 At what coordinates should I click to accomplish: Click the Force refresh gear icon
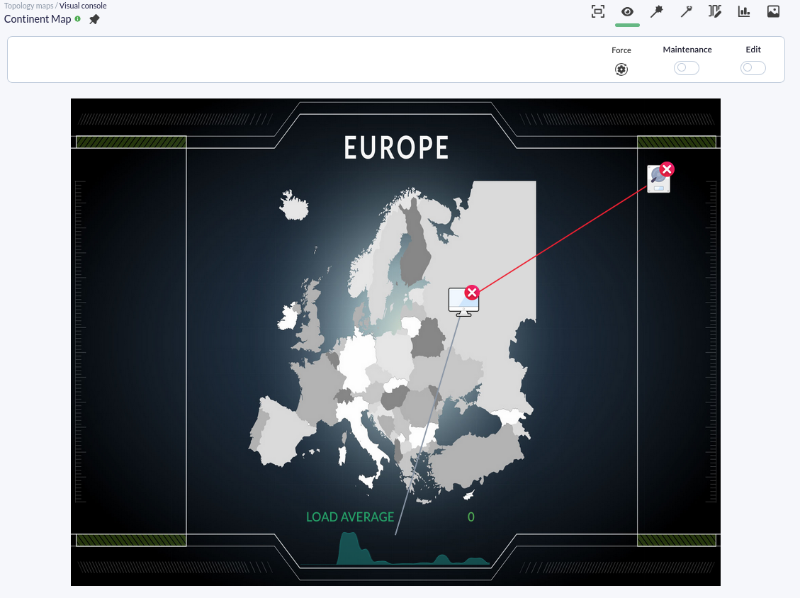click(x=621, y=69)
